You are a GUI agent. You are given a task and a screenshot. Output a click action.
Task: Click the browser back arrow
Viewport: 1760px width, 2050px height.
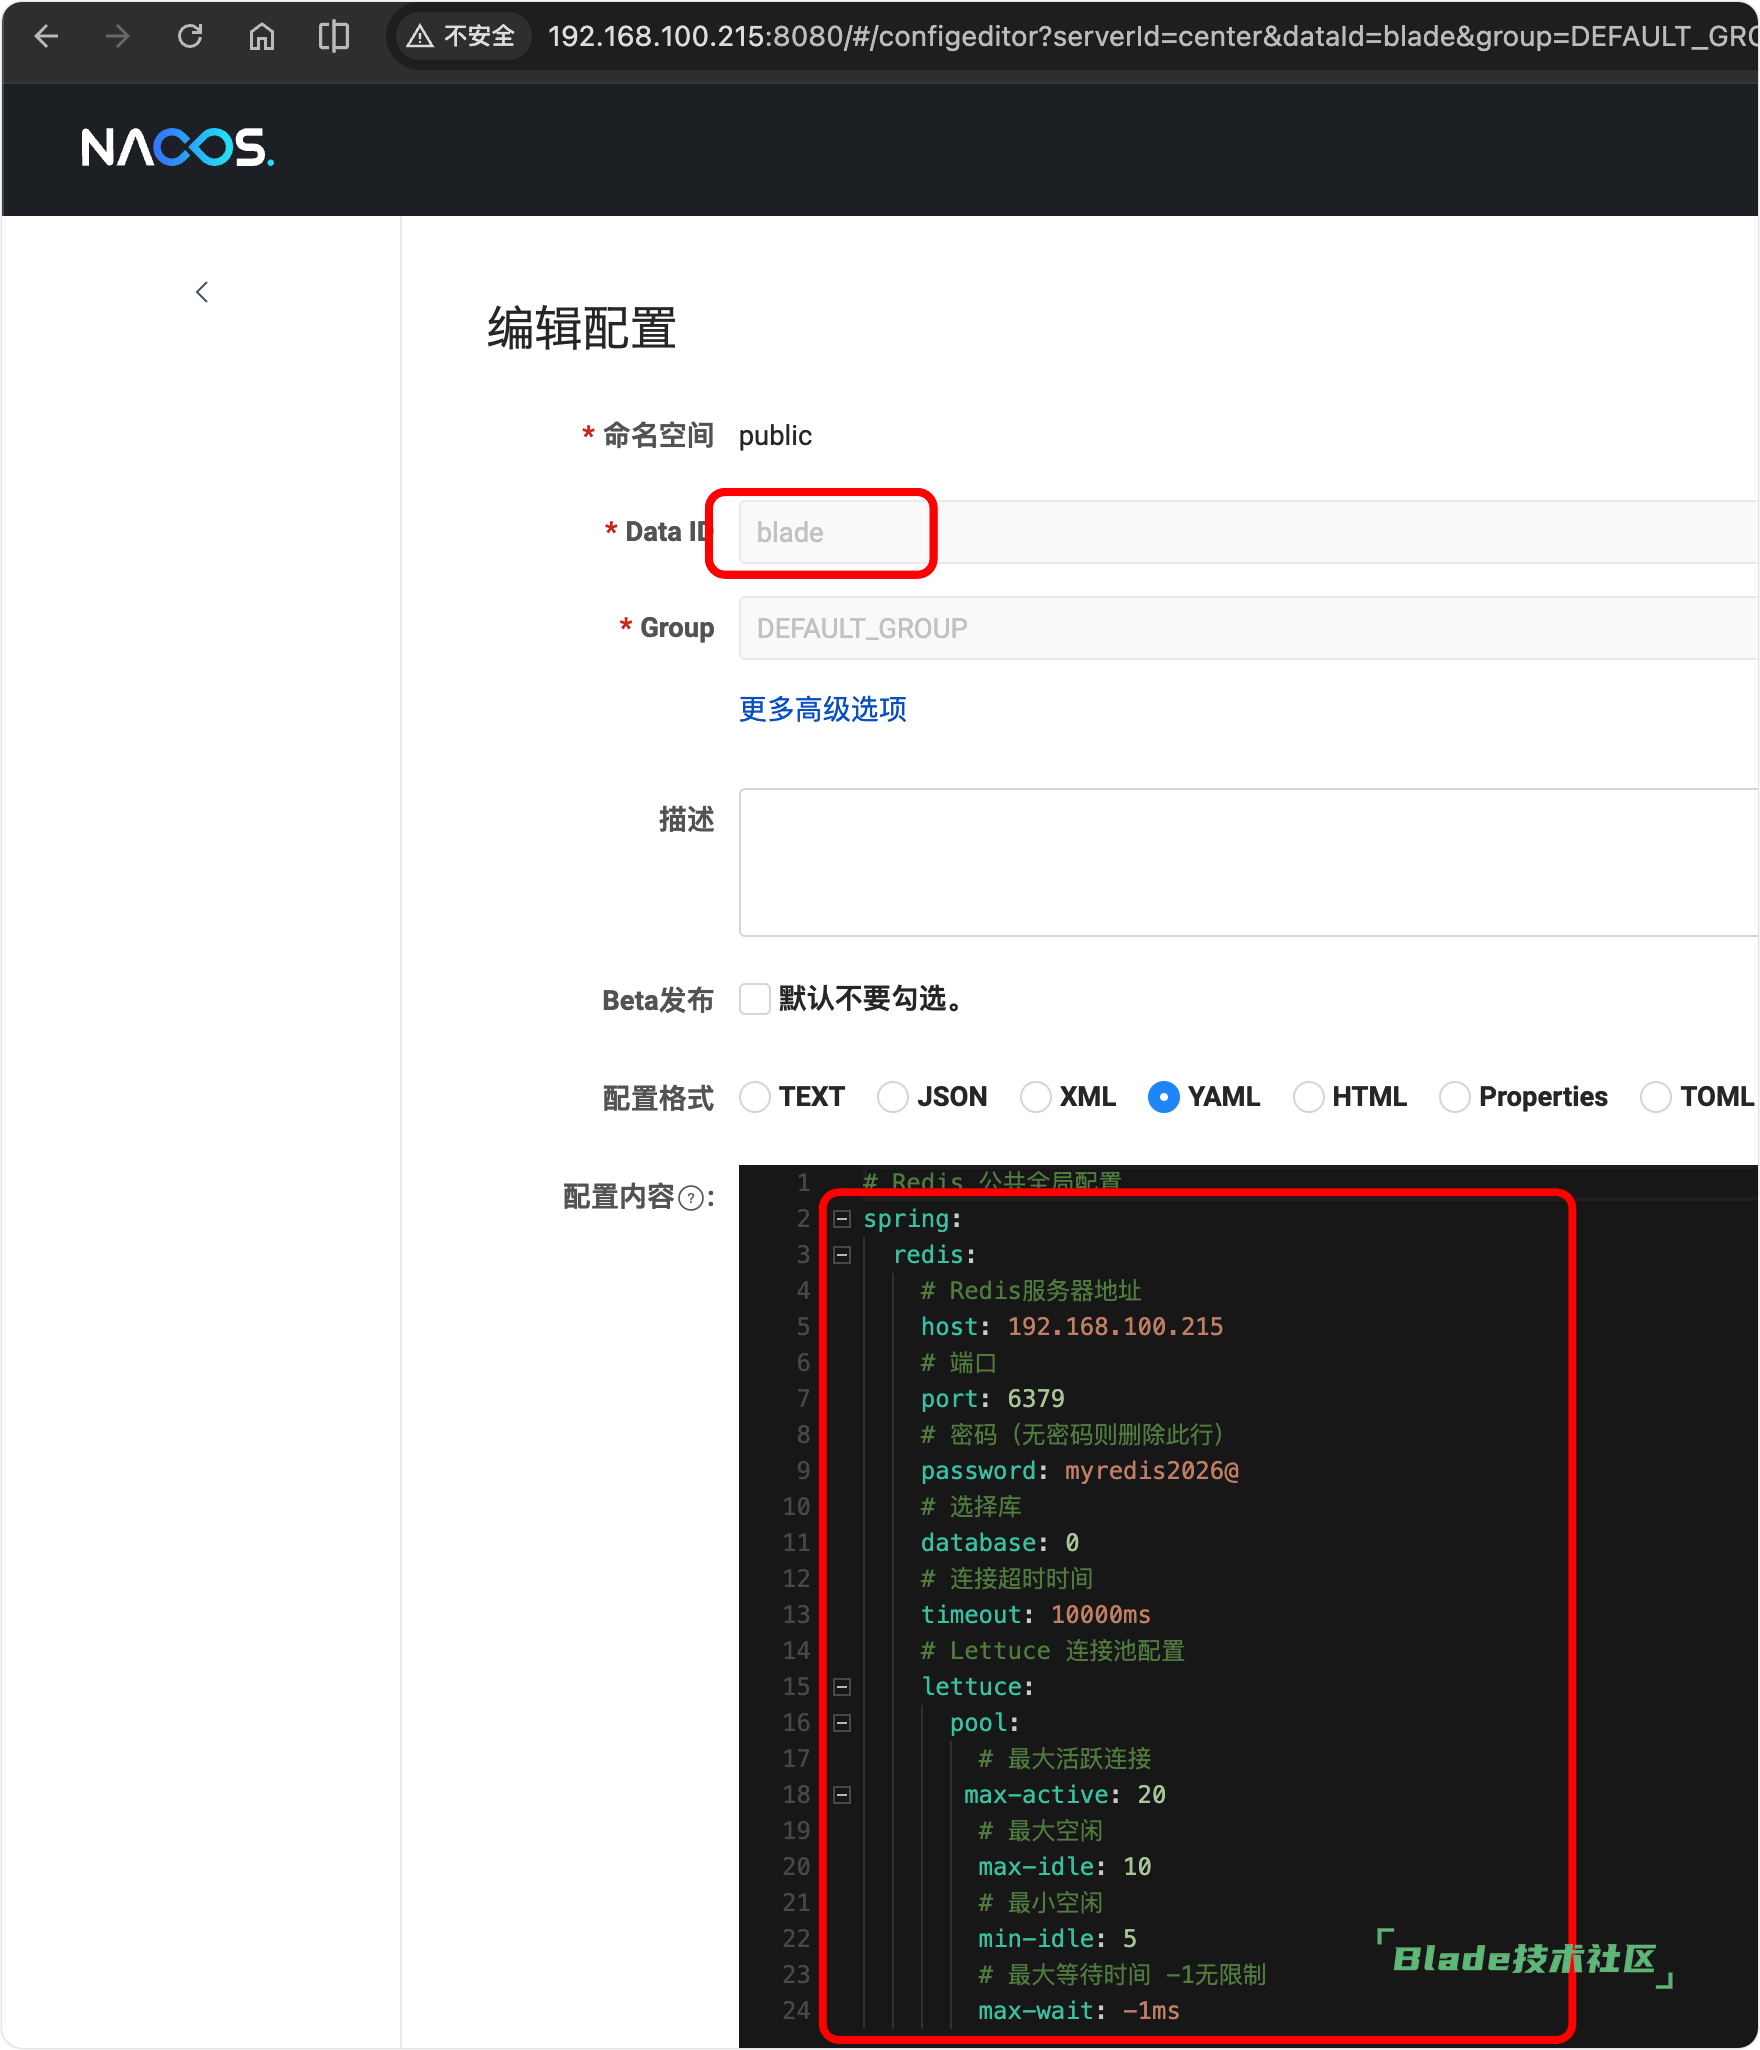click(x=46, y=37)
